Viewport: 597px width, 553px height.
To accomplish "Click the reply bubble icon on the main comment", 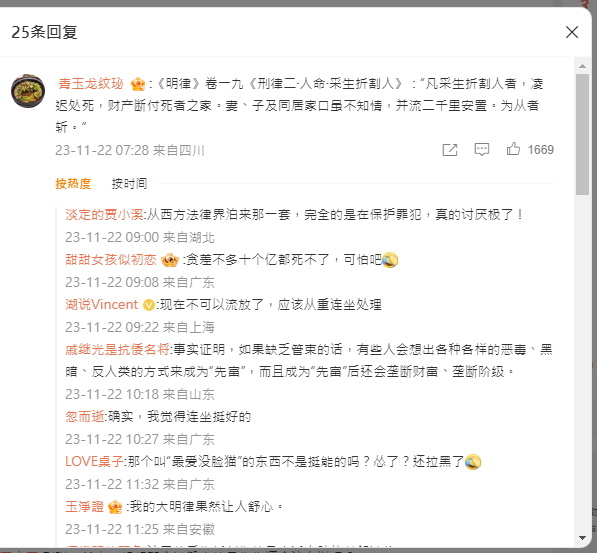I will click(482, 149).
